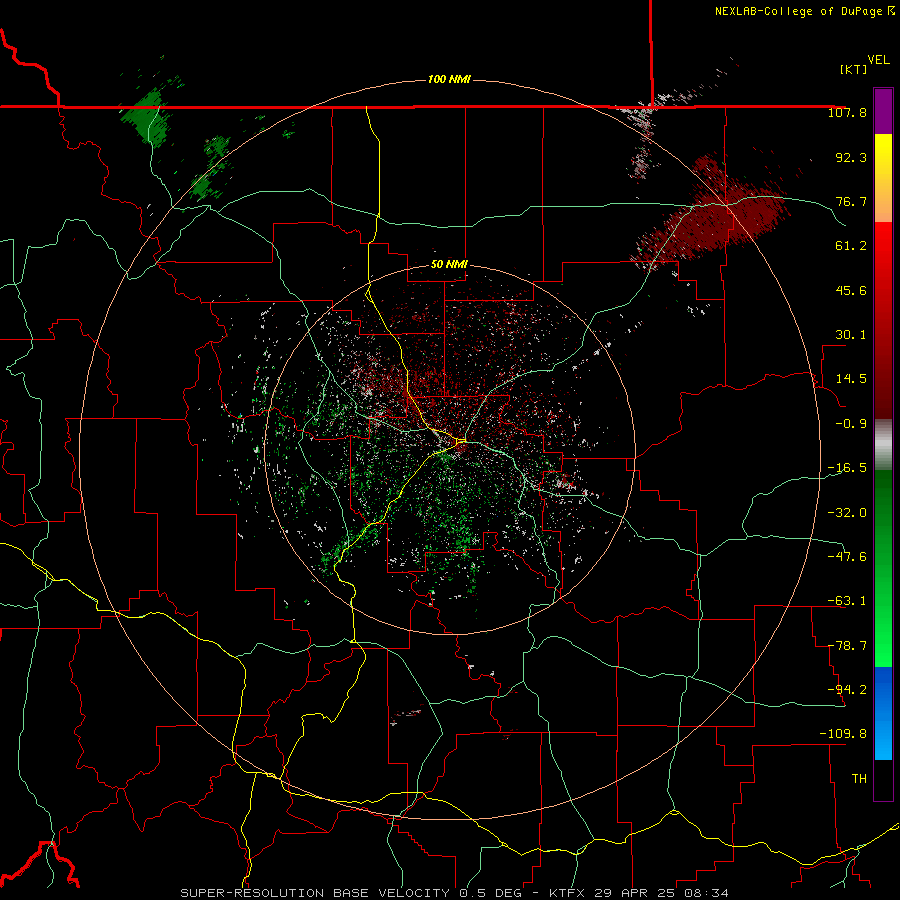This screenshot has width=900, height=900.
Task: Click the VEL legend title
Action: pos(878,60)
